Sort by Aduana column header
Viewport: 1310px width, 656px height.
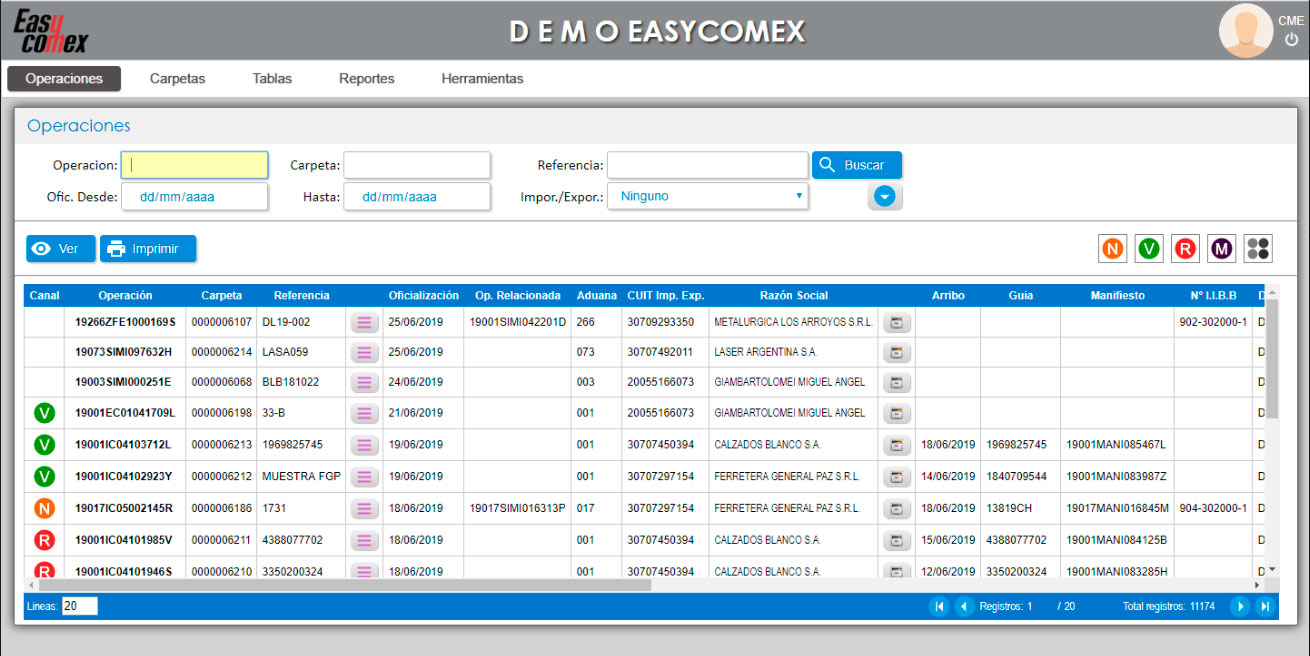(x=597, y=295)
